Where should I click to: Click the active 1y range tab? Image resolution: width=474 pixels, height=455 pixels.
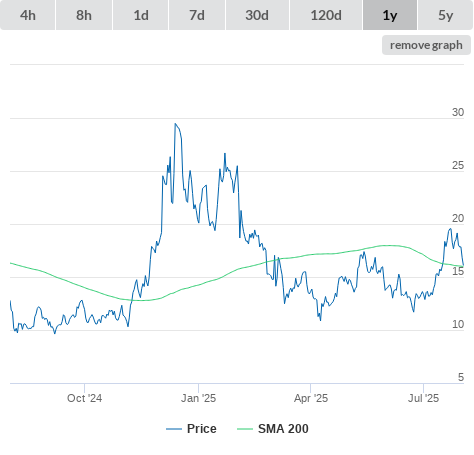[x=390, y=15]
